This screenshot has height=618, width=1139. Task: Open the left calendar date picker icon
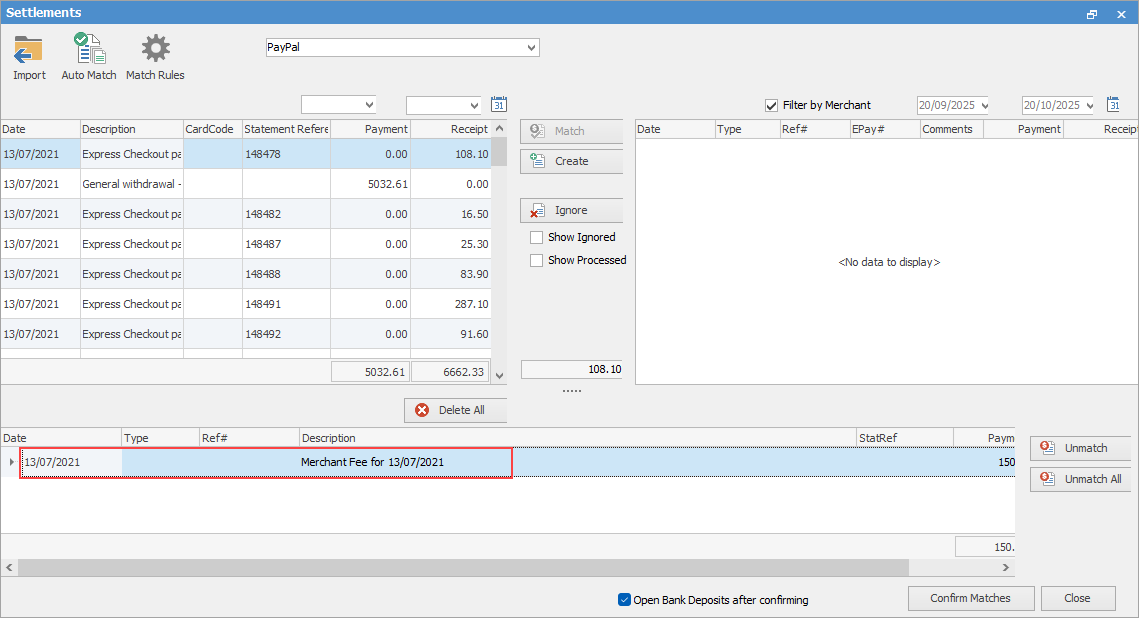pos(499,105)
